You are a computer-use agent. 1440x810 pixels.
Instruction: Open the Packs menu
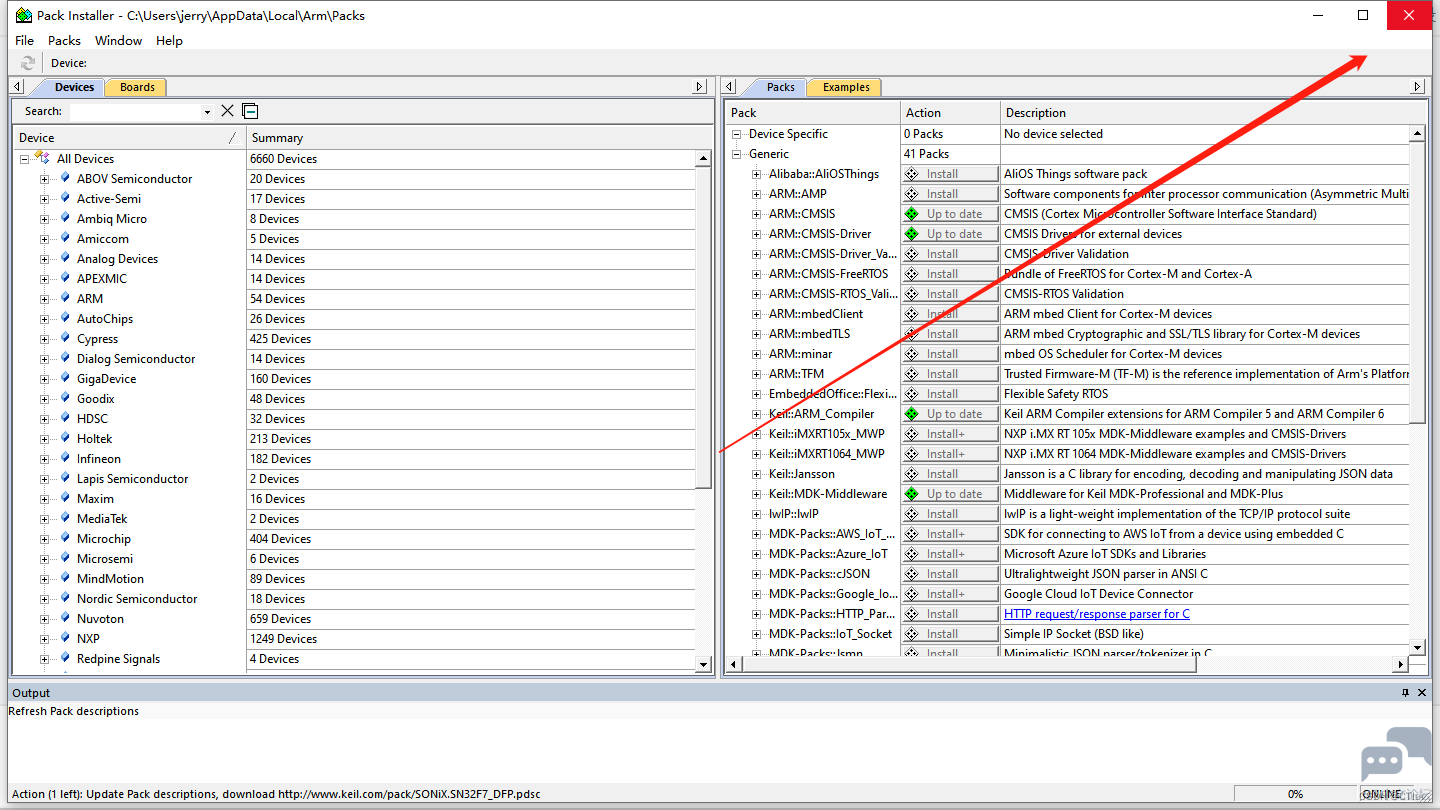click(64, 40)
